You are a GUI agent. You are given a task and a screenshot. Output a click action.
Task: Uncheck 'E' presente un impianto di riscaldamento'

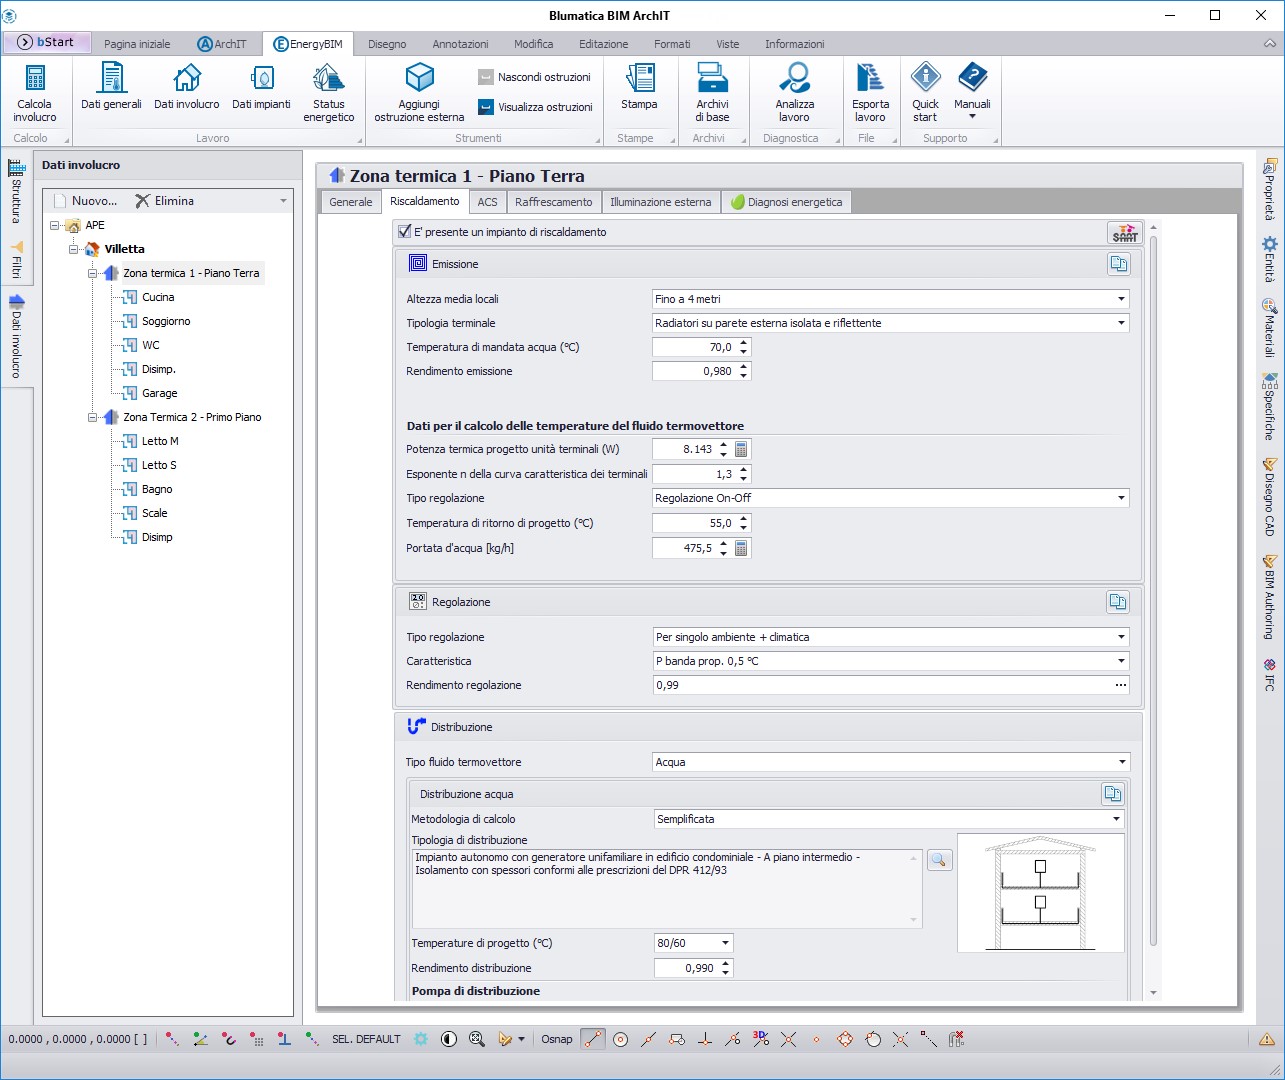coord(405,232)
